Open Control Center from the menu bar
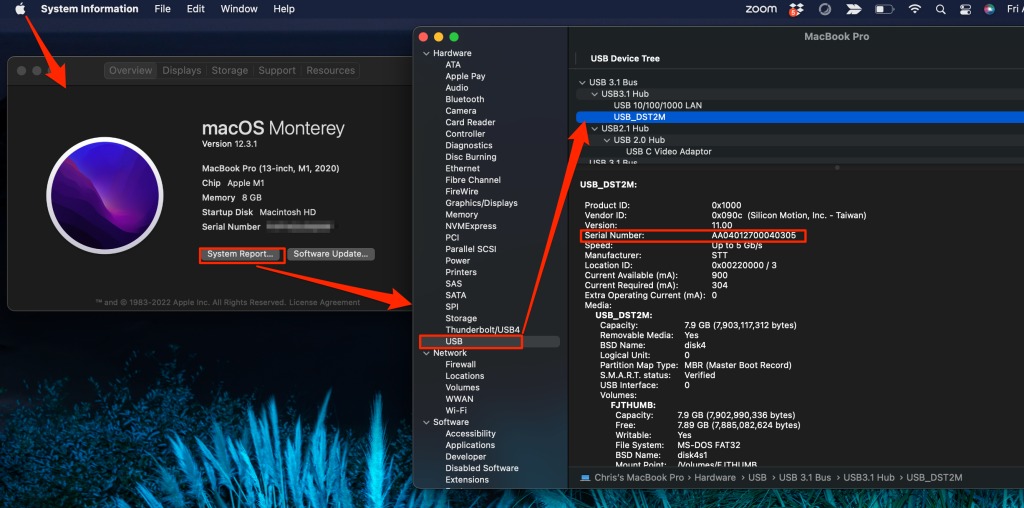 point(965,9)
